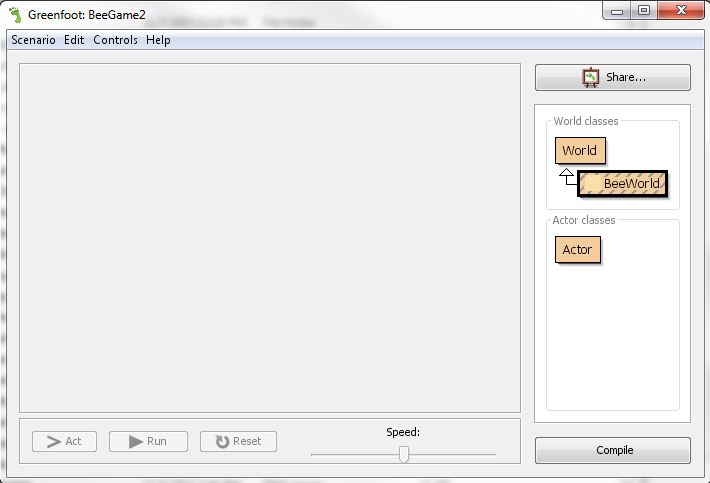Click the Greenfoot footprint icon in title bar
The image size is (710, 483).
coord(15,15)
